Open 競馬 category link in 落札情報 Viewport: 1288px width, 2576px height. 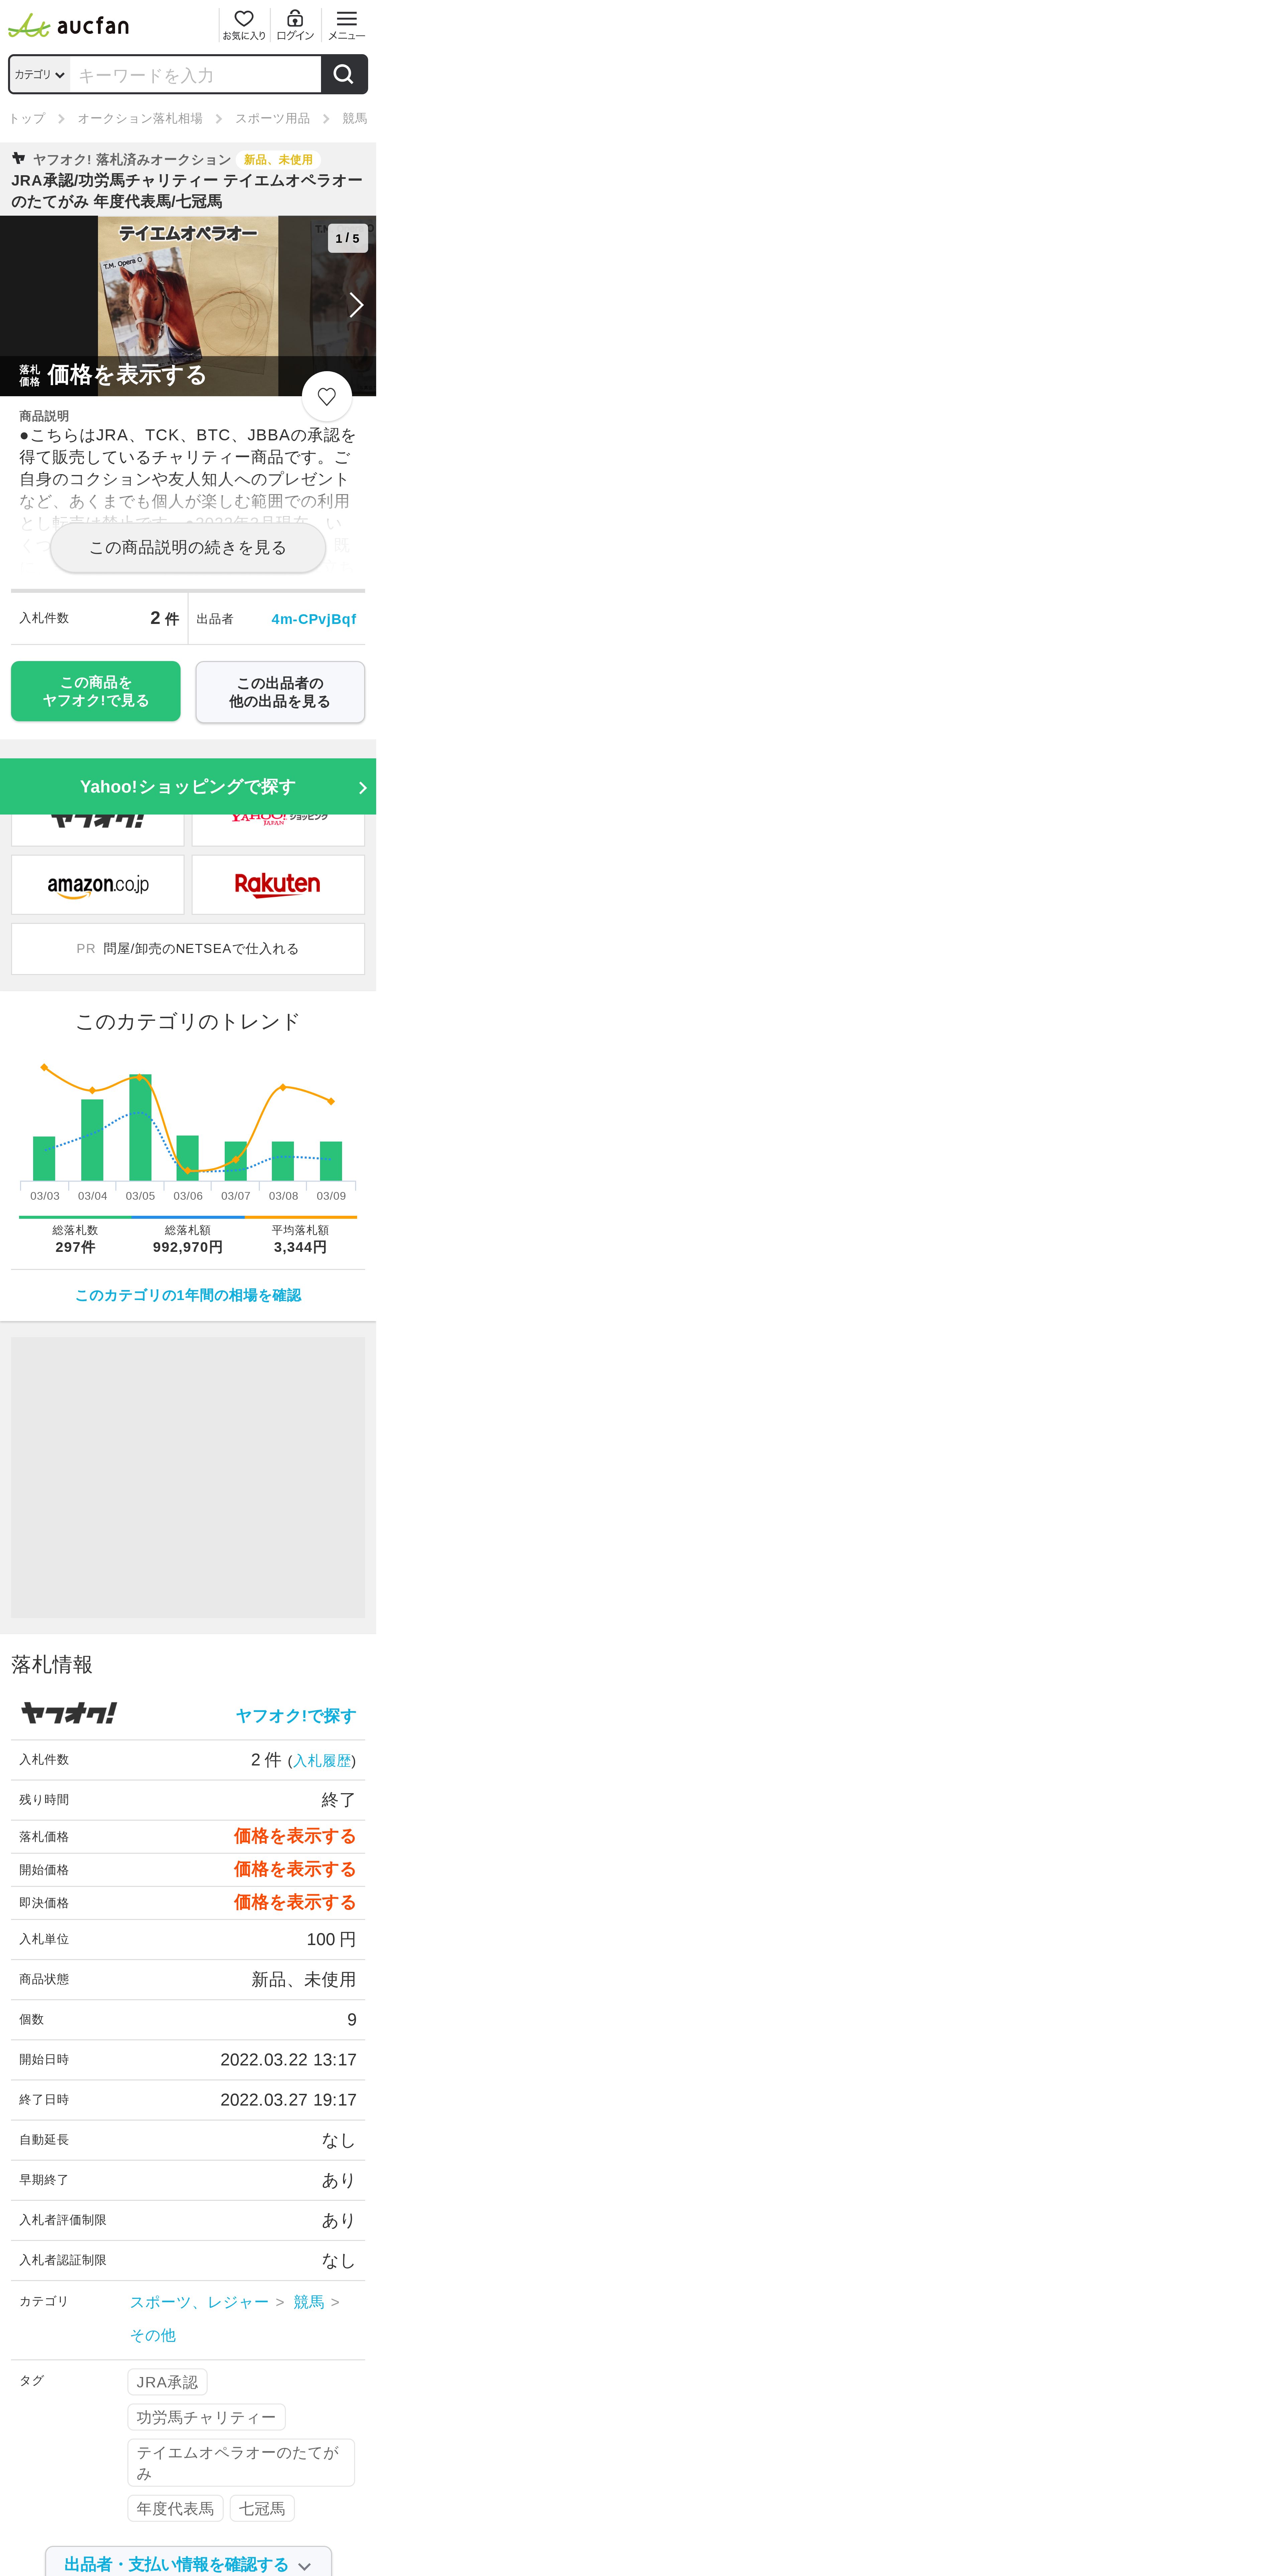coord(309,2302)
